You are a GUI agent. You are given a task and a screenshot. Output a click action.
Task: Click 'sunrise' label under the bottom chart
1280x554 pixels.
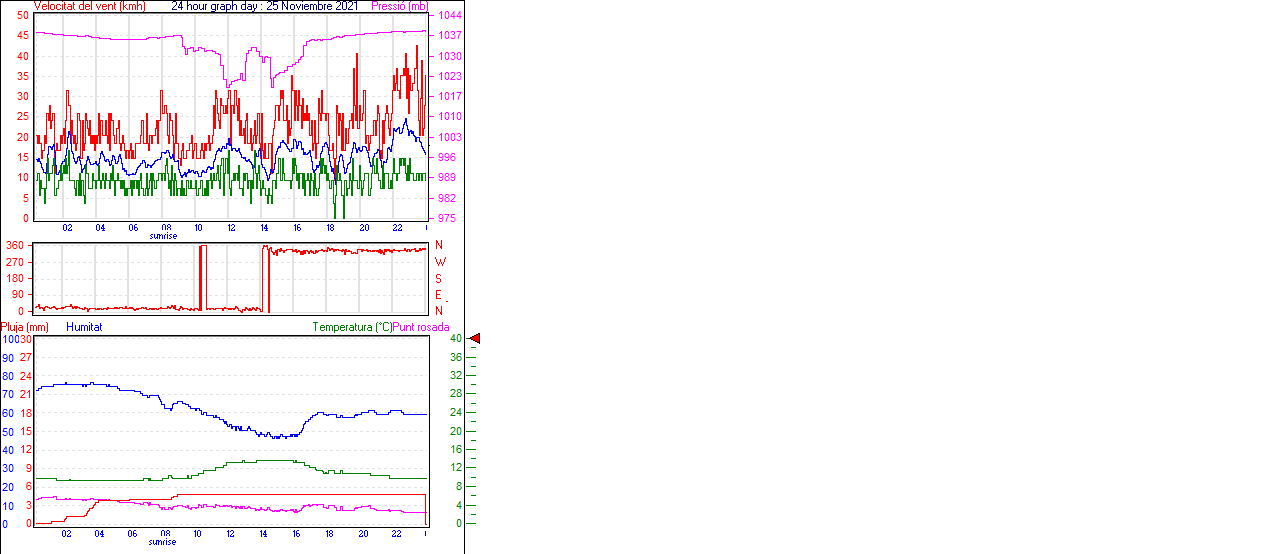163,542
